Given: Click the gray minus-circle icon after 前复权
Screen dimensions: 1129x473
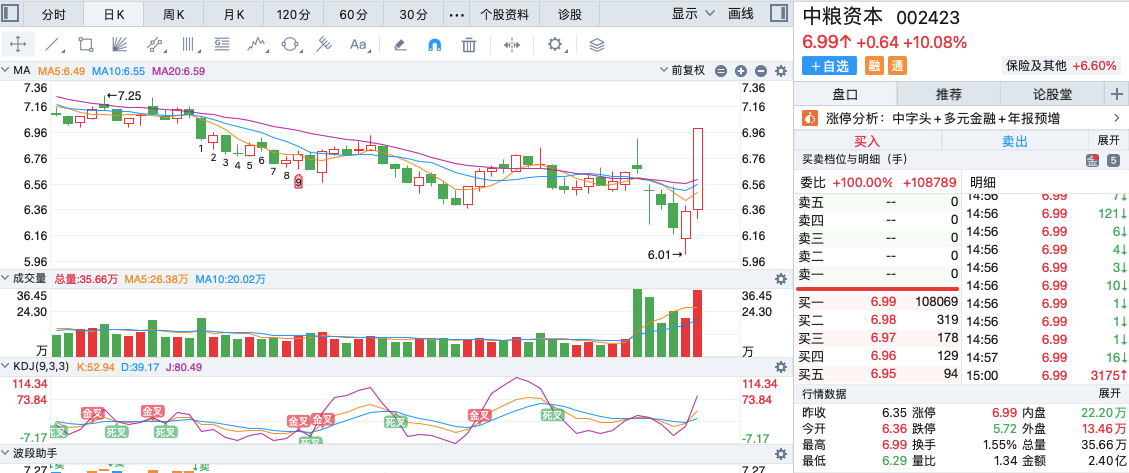Looking at the screenshot, I should tap(721, 71).
